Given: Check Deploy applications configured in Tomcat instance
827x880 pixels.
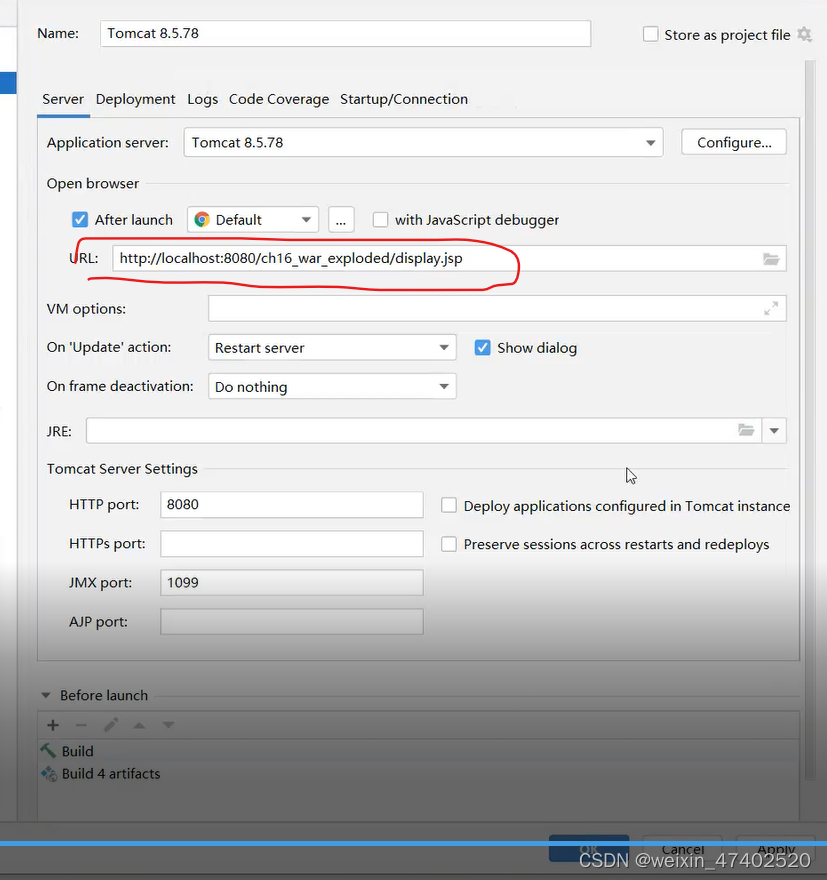Looking at the screenshot, I should [x=449, y=505].
